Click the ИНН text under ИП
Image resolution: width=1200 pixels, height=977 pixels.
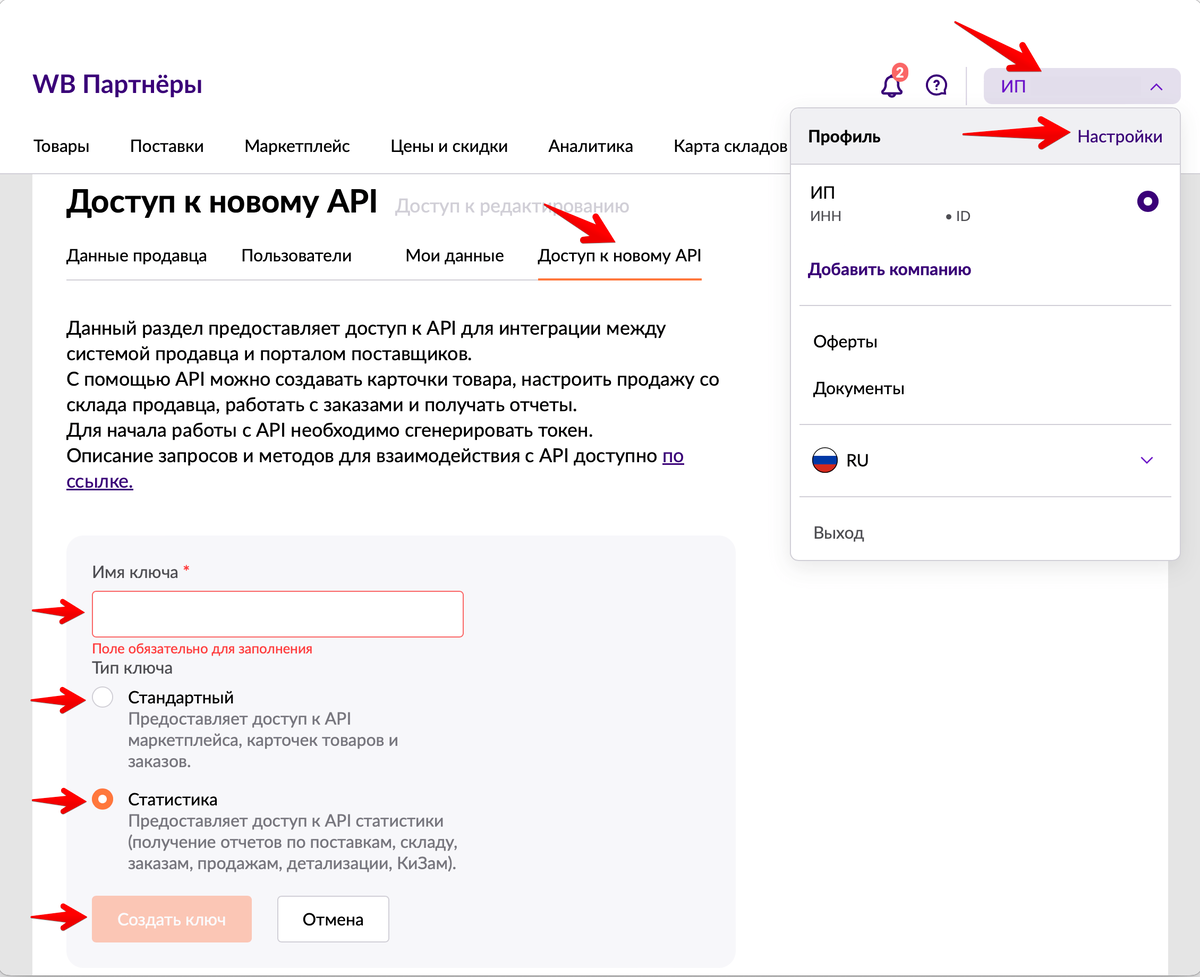point(825,216)
